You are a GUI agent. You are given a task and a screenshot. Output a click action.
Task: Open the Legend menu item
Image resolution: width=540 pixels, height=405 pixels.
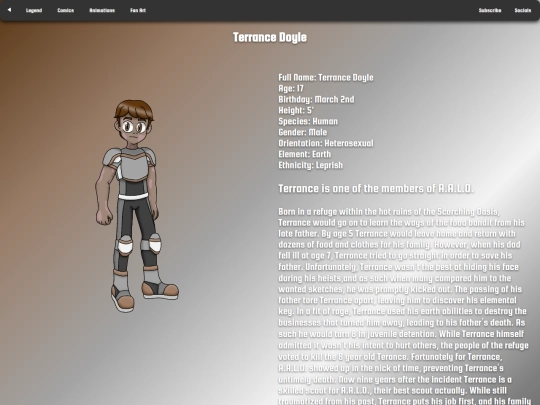point(34,10)
